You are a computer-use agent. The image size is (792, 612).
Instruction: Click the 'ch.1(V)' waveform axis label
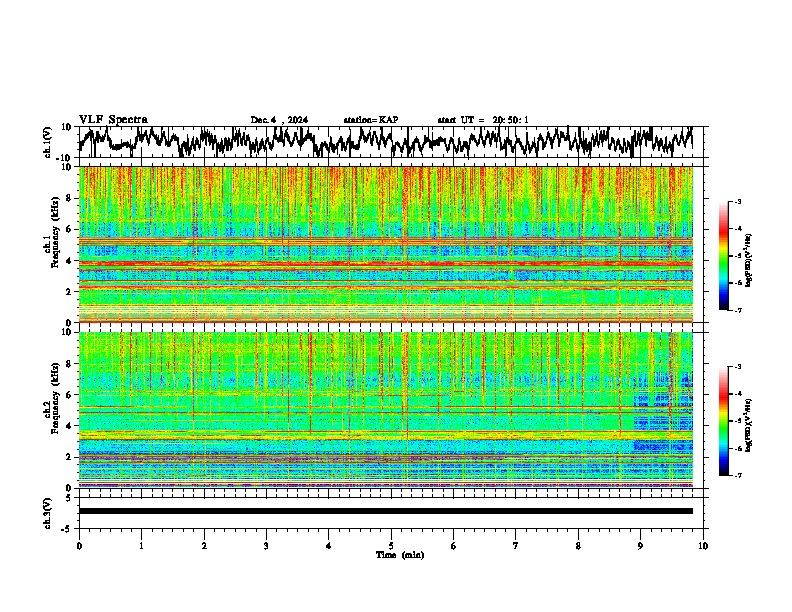click(48, 142)
